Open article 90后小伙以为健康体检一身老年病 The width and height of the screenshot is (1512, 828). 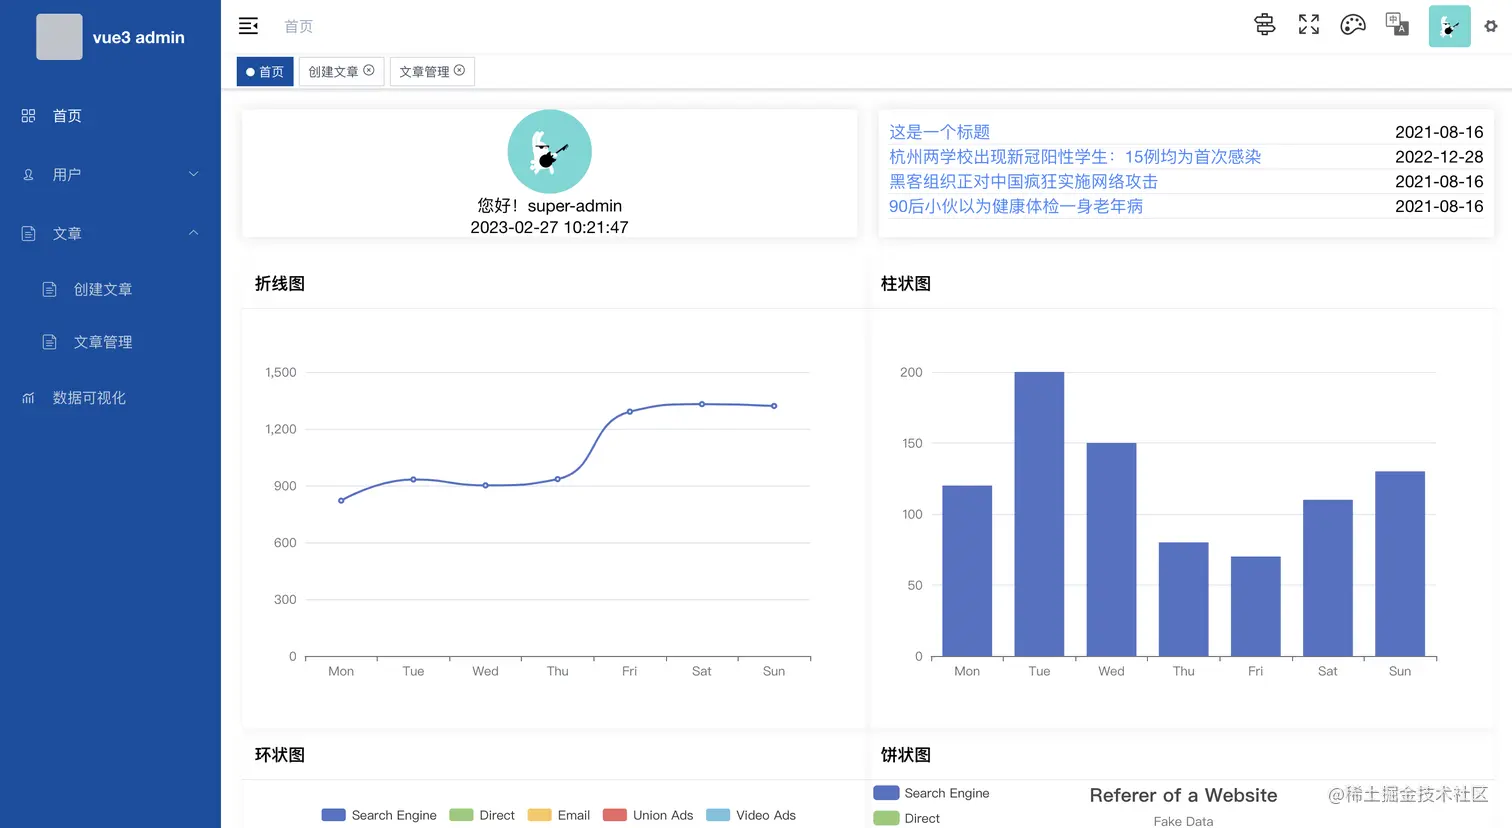click(x=1016, y=207)
